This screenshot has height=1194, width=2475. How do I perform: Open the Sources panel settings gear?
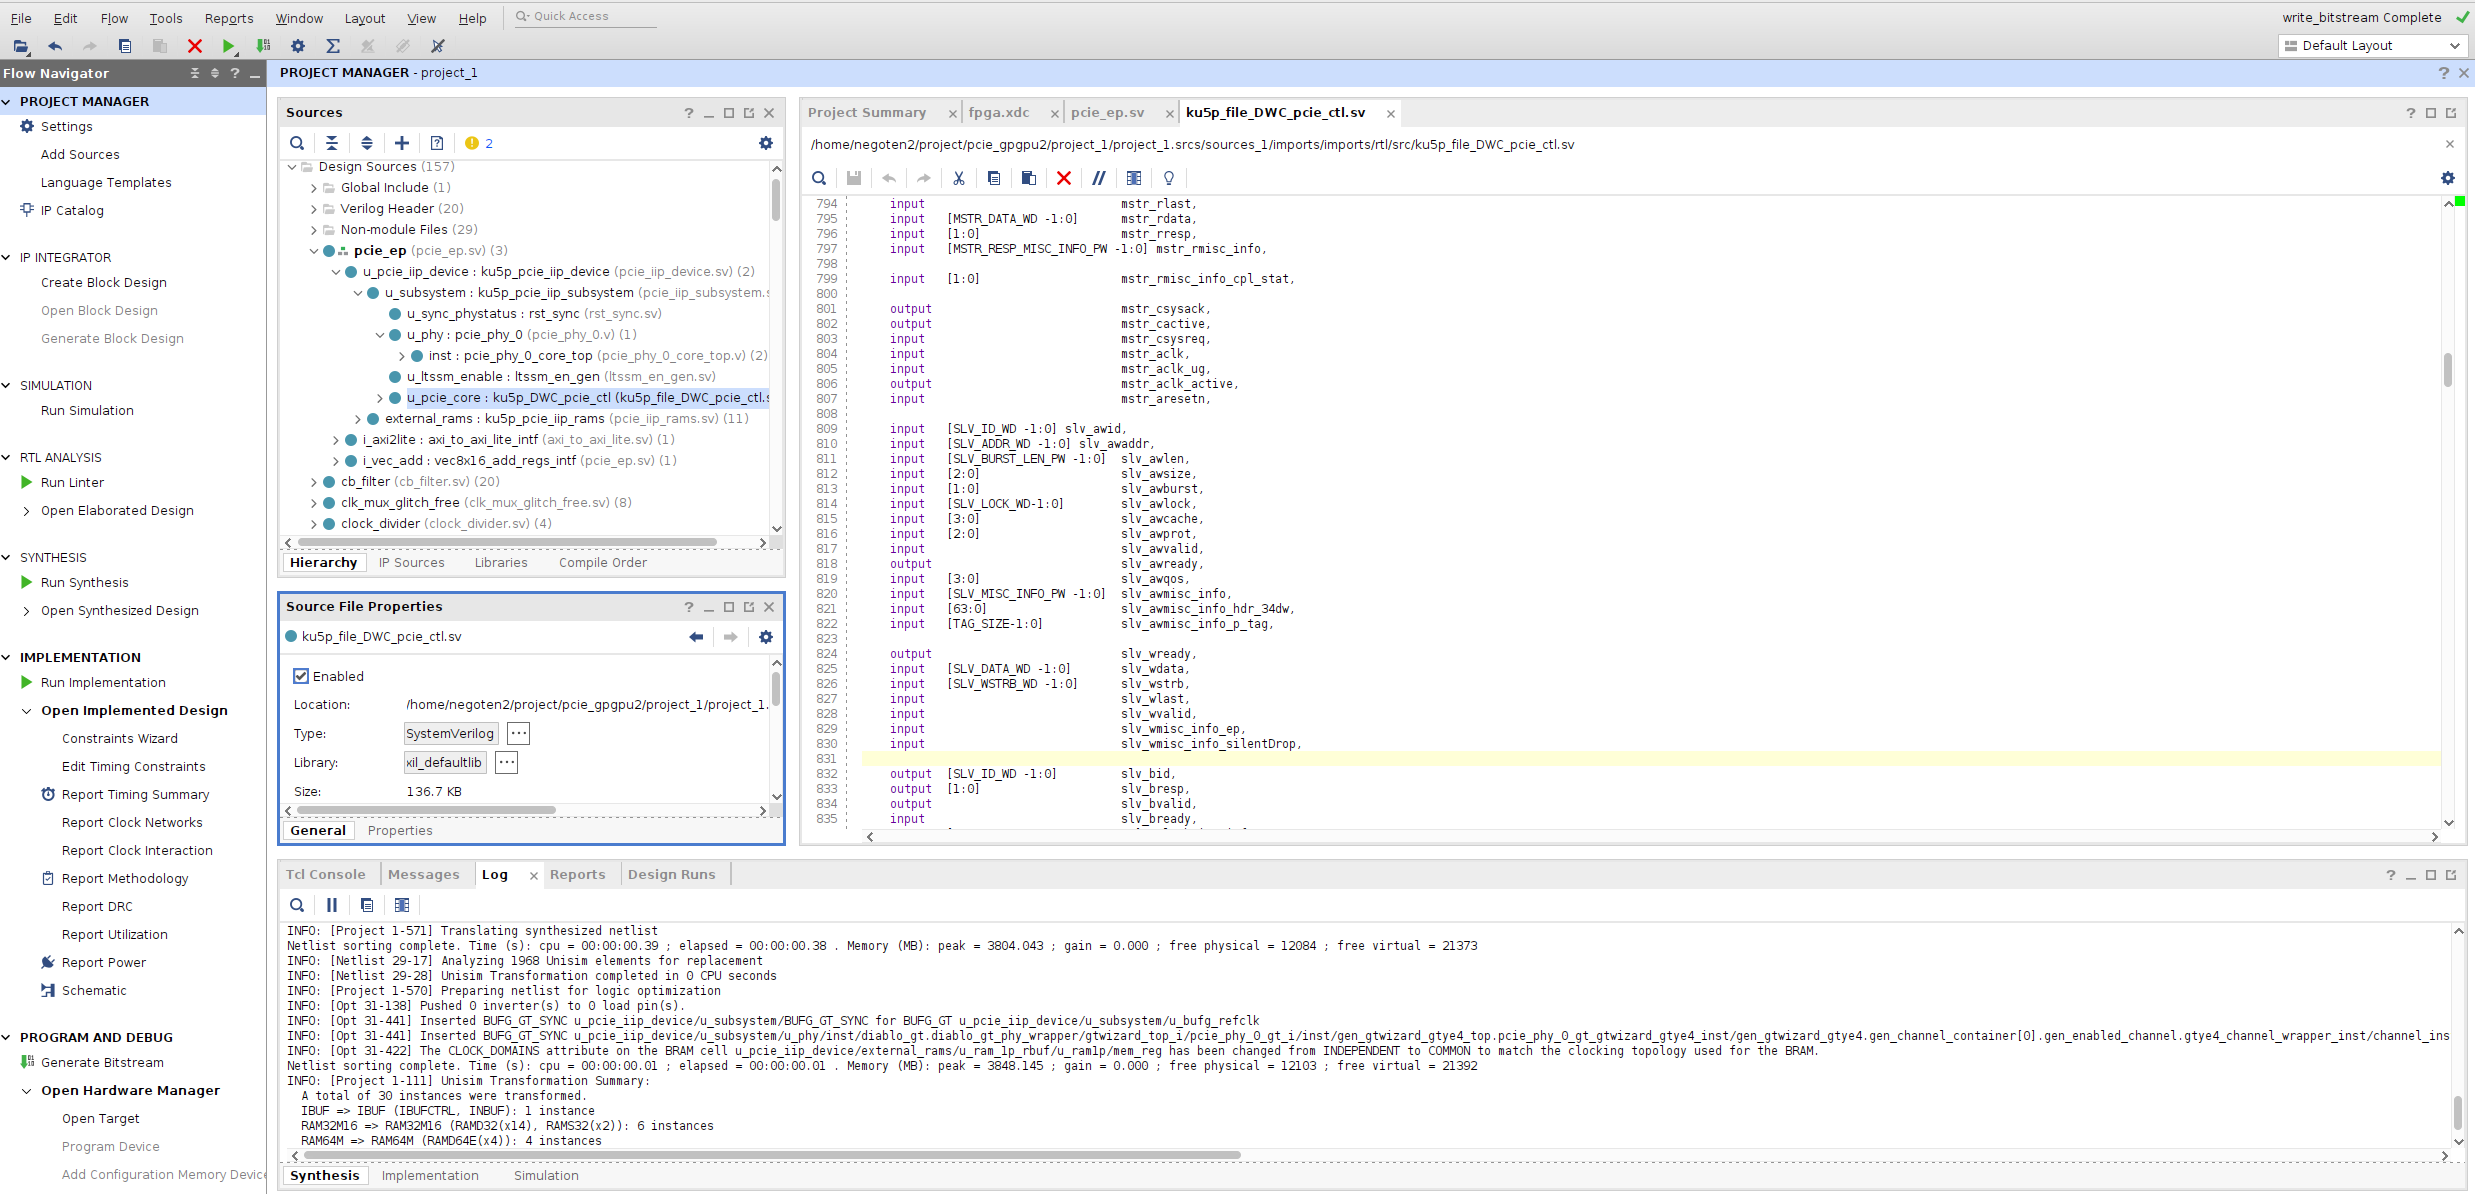[766, 143]
